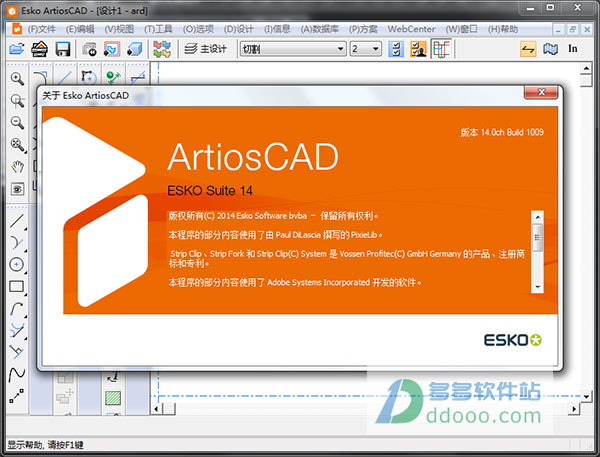Click the In units toolbar button
The height and width of the screenshot is (457, 600).
(x=572, y=49)
